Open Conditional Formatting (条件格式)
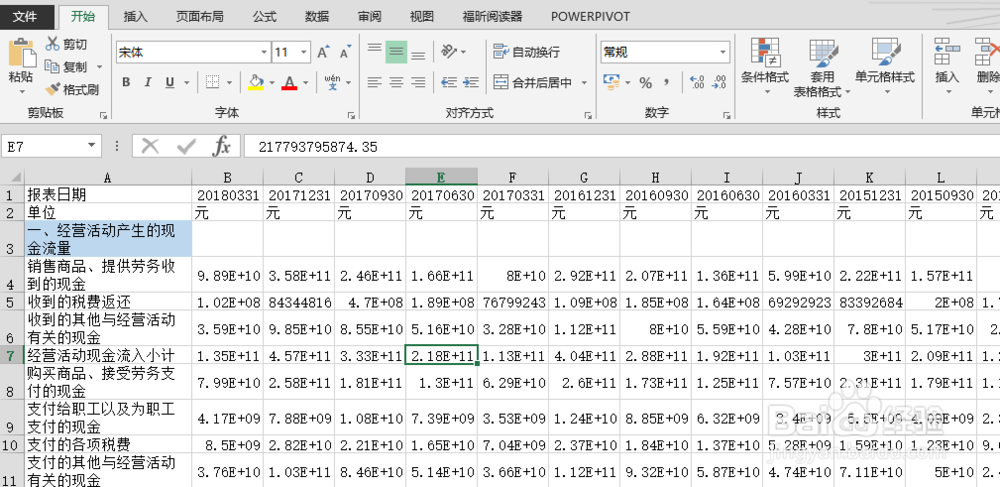 pyautogui.click(x=765, y=66)
